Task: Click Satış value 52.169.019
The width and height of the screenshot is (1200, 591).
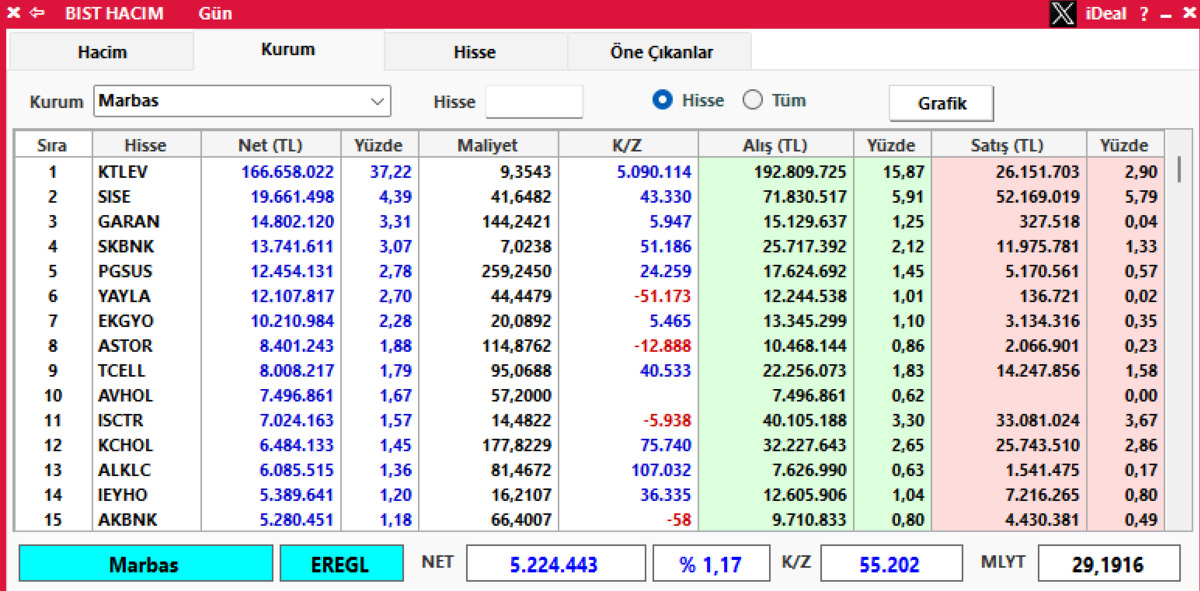Action: [1038, 197]
